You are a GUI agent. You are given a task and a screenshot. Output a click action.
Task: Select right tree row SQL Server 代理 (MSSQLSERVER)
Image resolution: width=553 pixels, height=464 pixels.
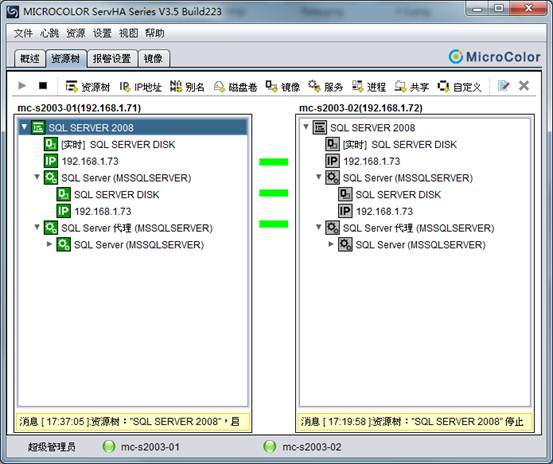[410, 228]
